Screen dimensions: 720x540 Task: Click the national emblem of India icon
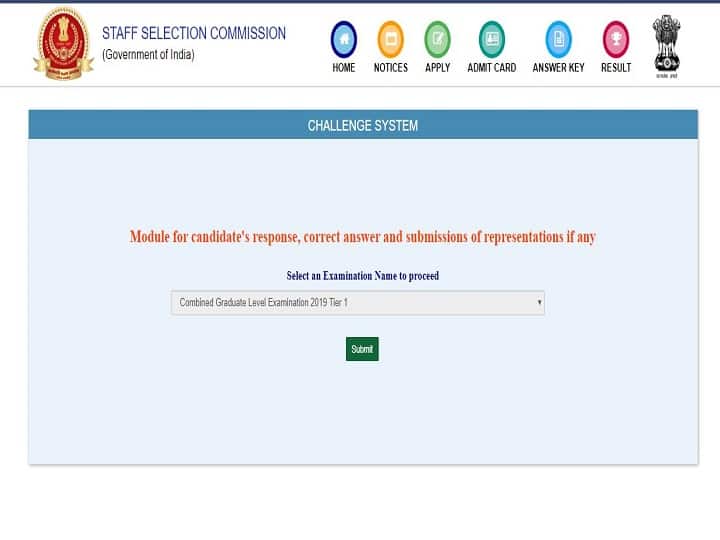click(x=667, y=45)
